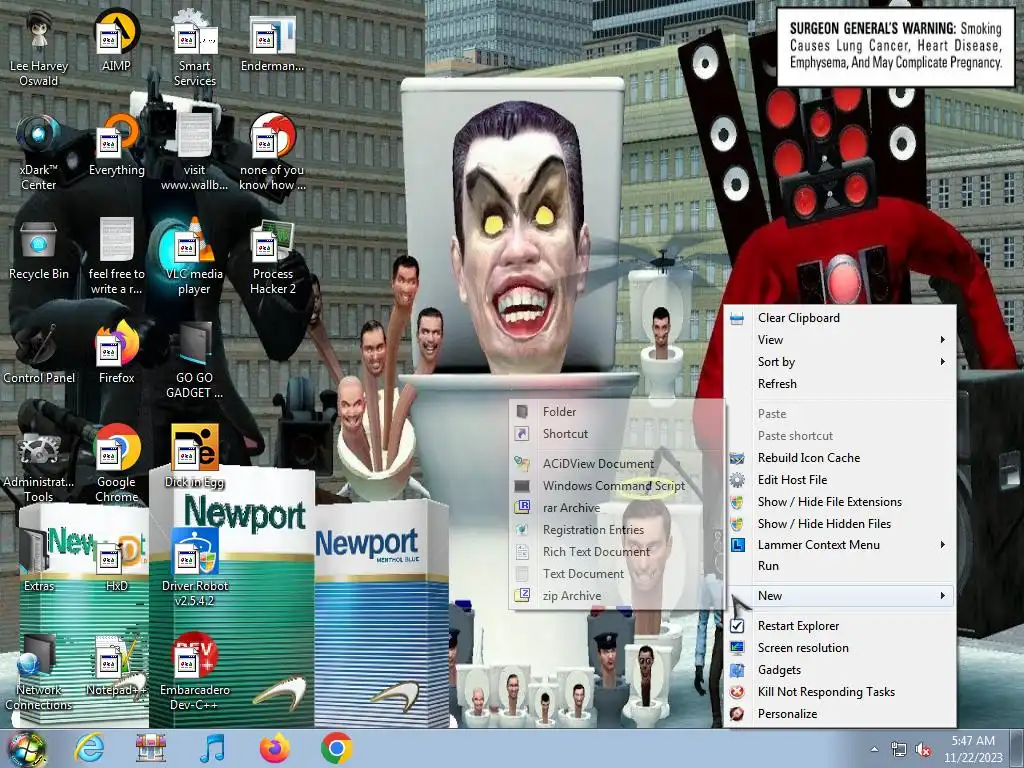
Task: Create a new zip Archive
Action: pos(616,596)
